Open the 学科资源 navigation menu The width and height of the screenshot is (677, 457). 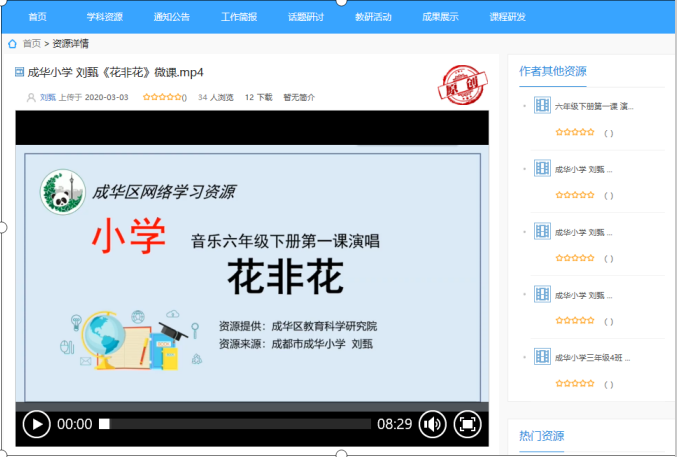click(104, 17)
